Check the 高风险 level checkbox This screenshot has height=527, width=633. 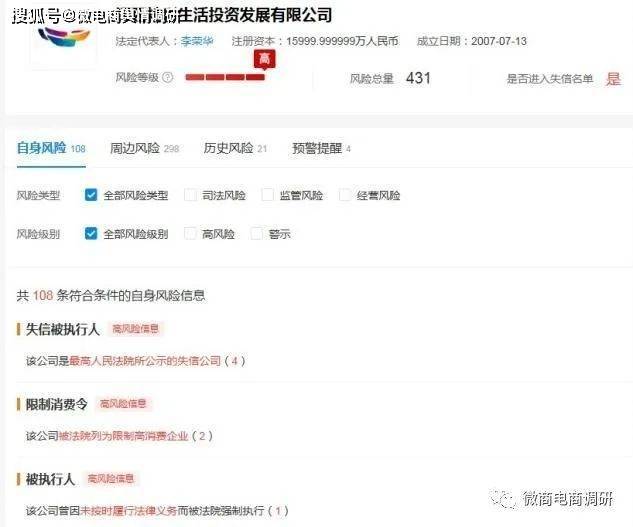(x=190, y=233)
